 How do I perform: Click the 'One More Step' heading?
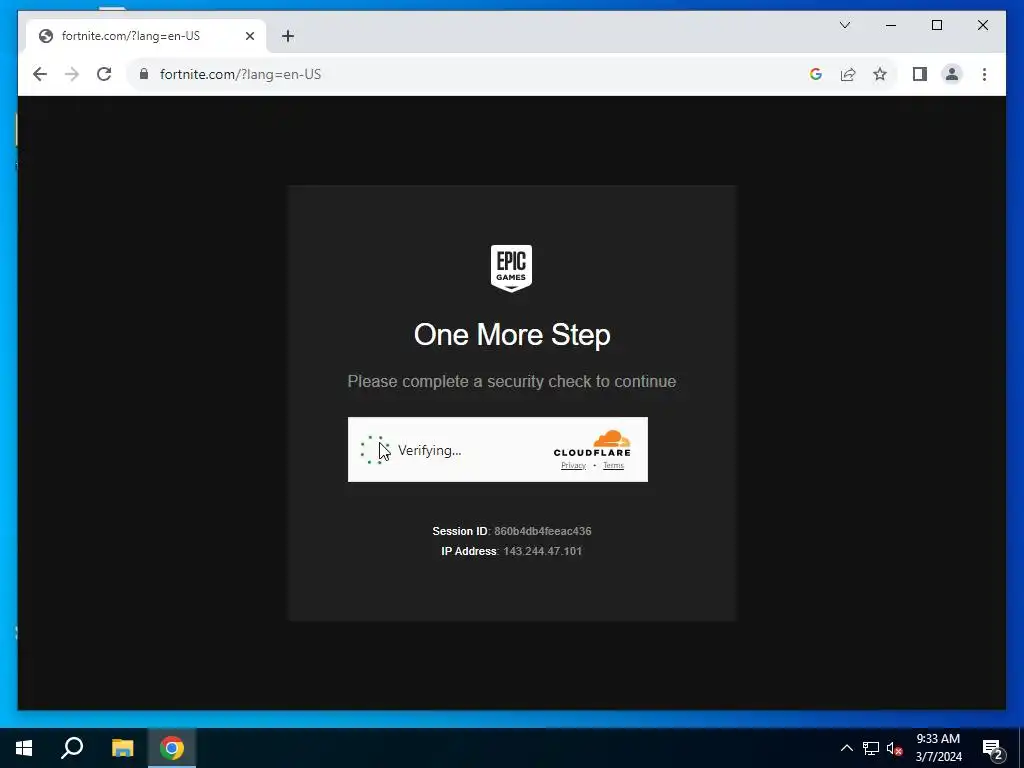pos(512,335)
